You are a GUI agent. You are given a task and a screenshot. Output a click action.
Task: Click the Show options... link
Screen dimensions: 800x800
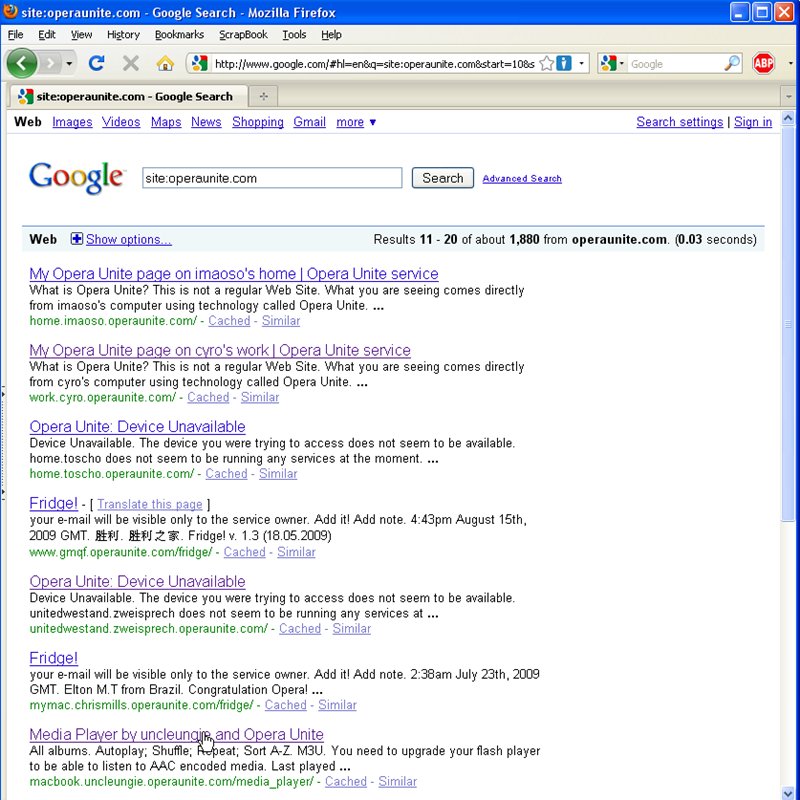tap(129, 239)
